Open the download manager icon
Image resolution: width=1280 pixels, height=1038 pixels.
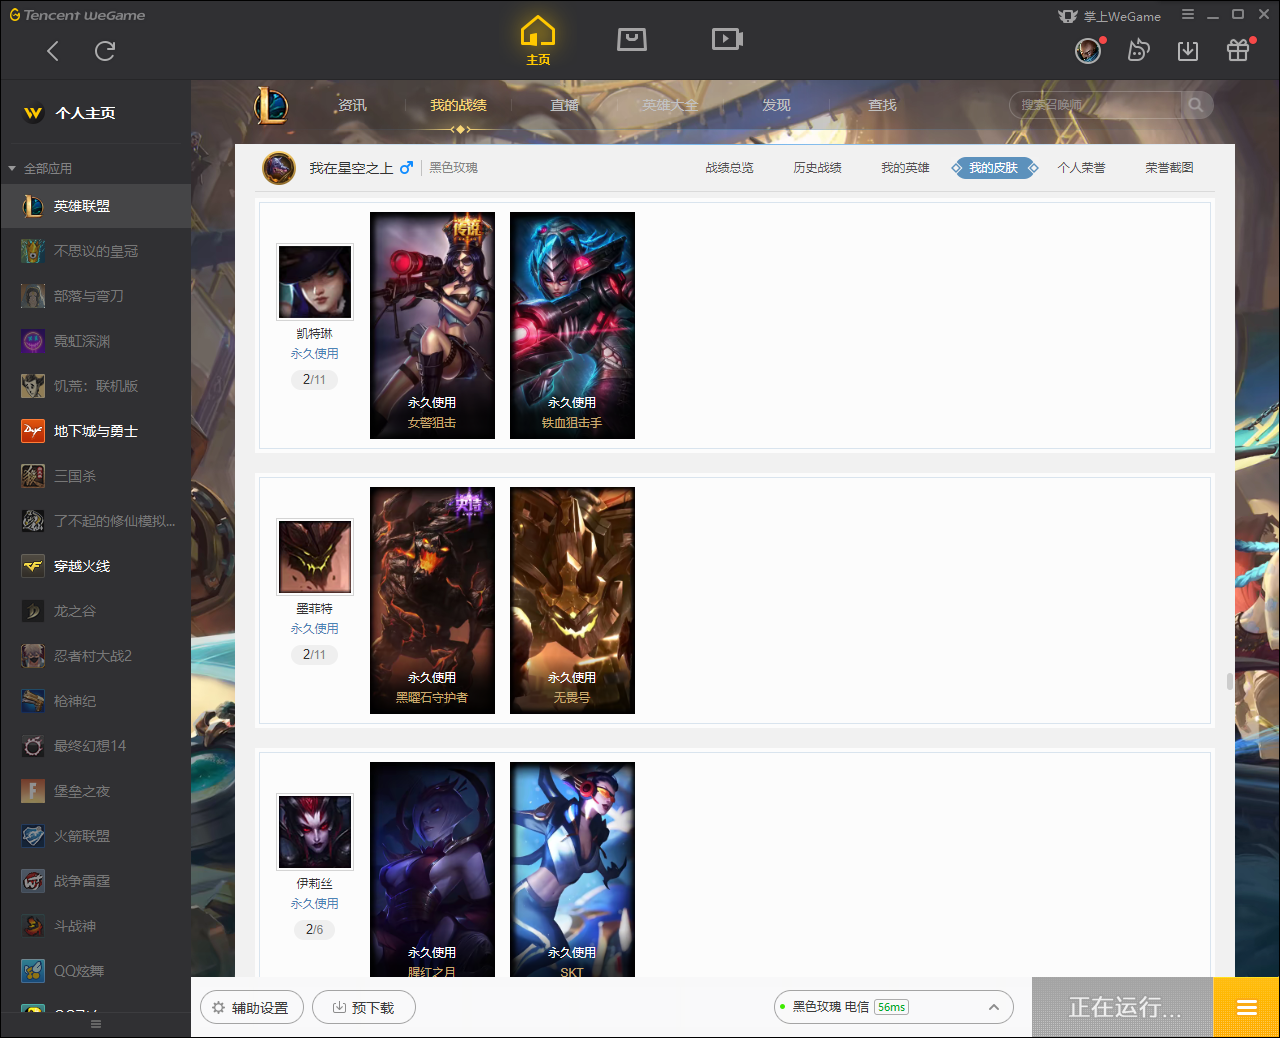(x=1188, y=51)
